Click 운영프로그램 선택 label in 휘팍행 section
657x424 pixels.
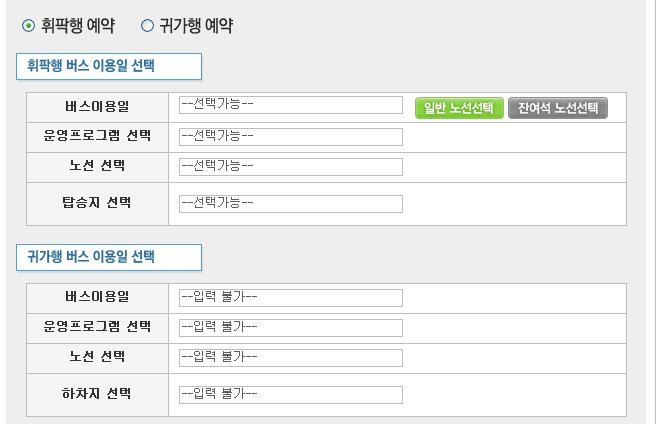tap(97, 136)
